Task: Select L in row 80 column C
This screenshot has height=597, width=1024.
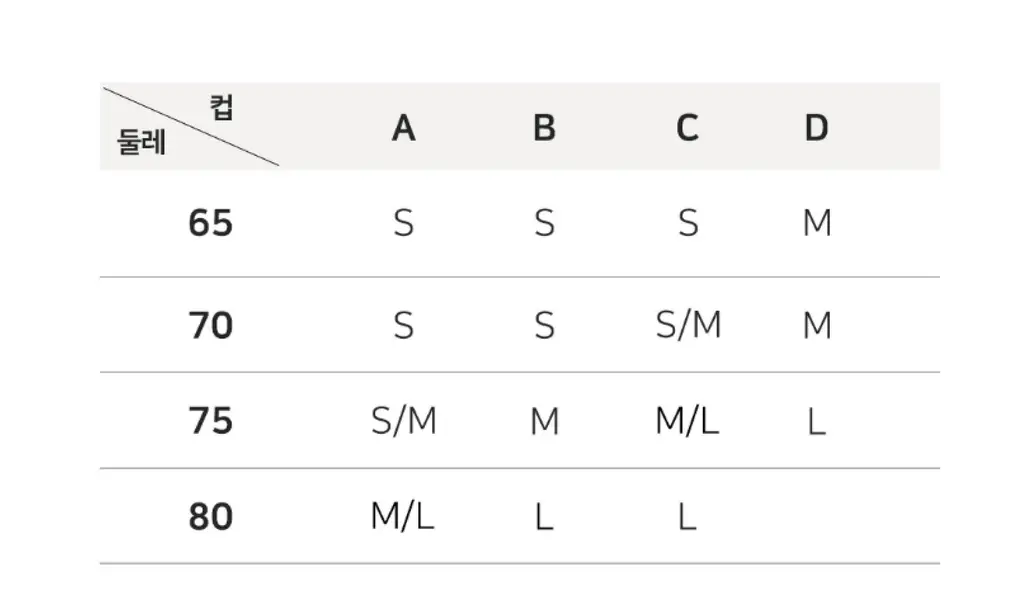Action: (x=687, y=517)
